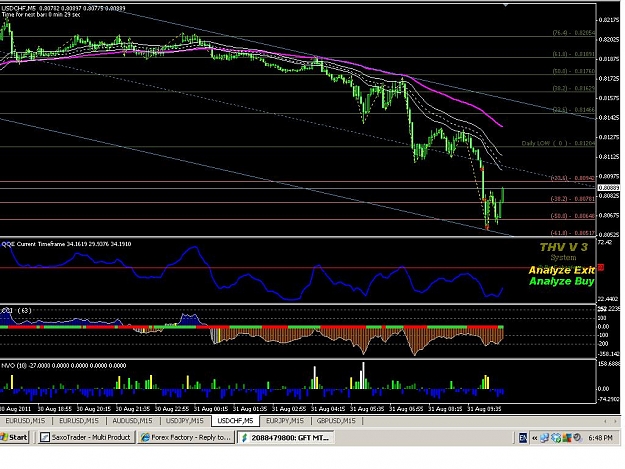Click the chart tabs scroll-left arrow
The height and width of the screenshot is (469, 625).
coord(605,421)
